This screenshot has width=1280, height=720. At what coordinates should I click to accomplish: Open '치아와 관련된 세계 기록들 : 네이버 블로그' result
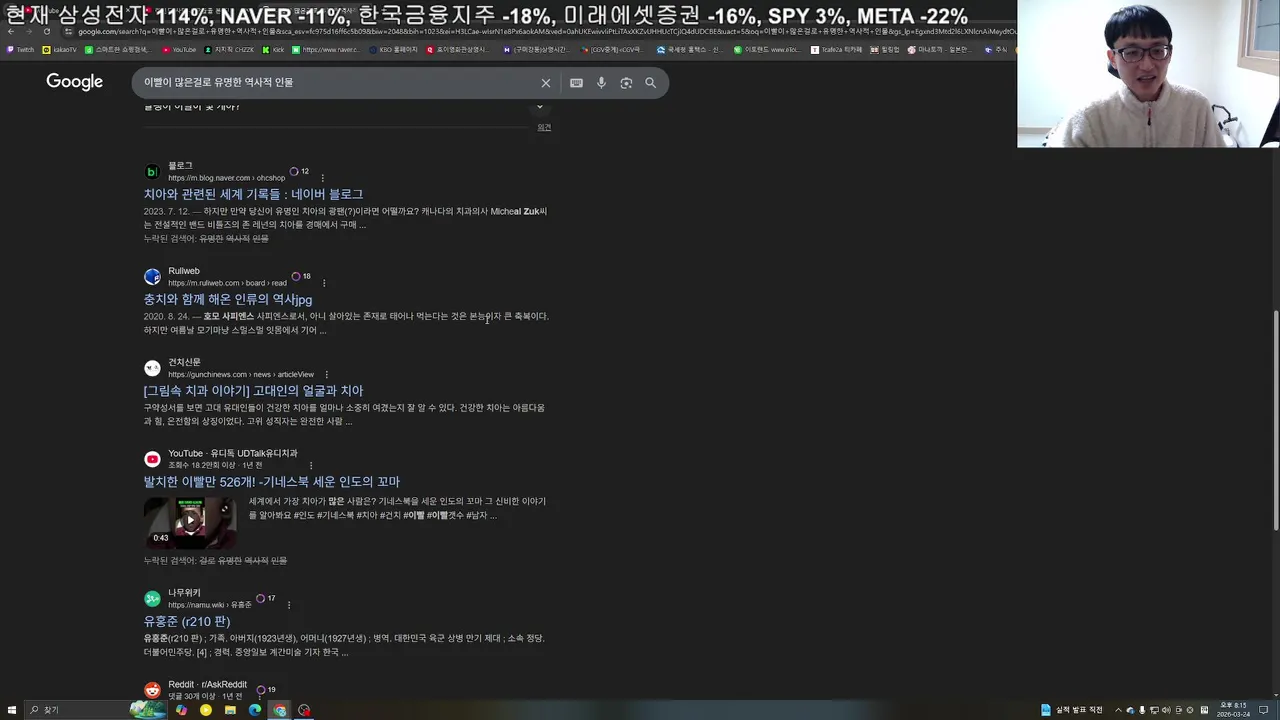(x=253, y=194)
